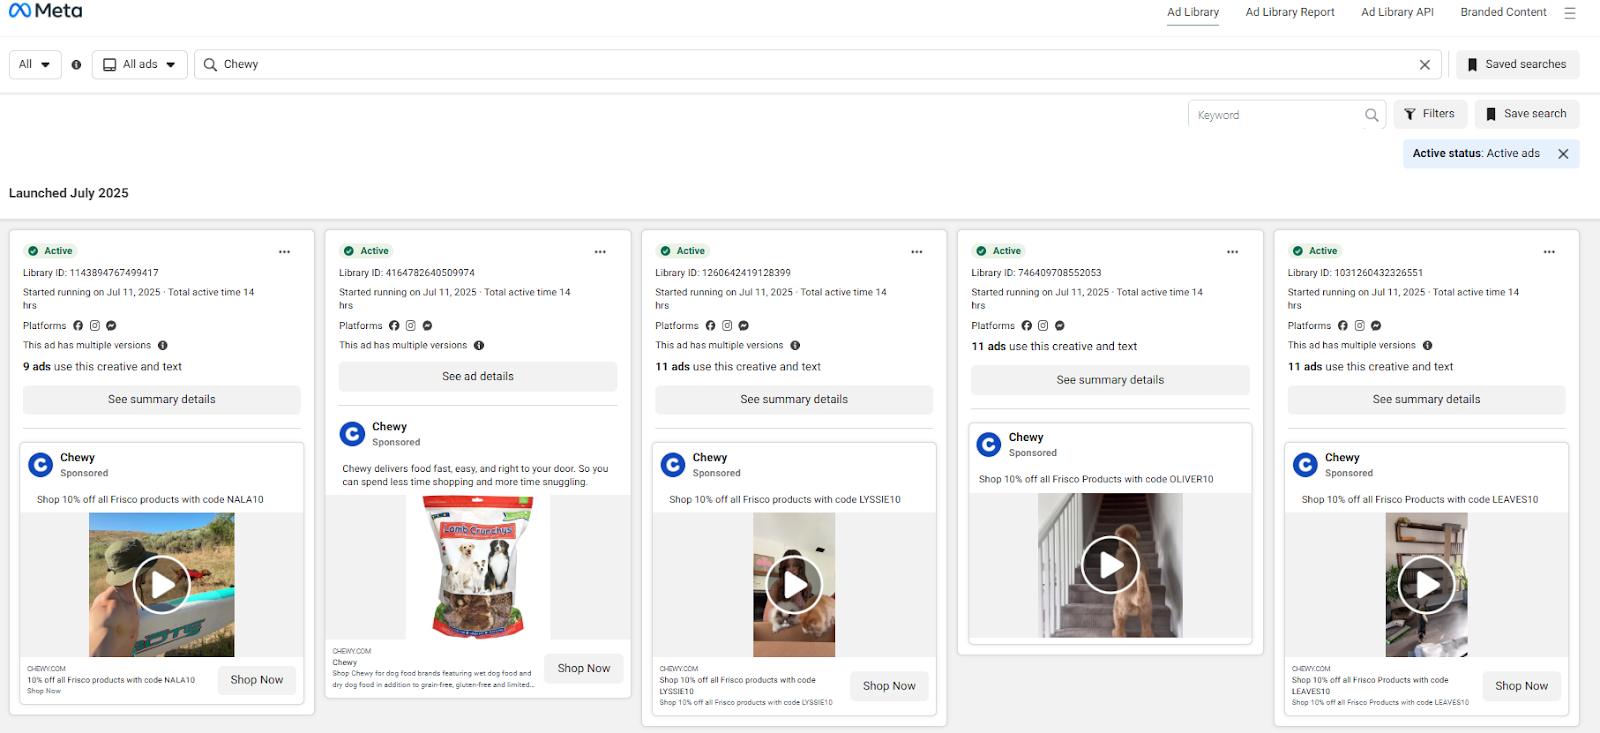
Task: Open options menu for ad 1260642419128399
Action: (x=917, y=252)
